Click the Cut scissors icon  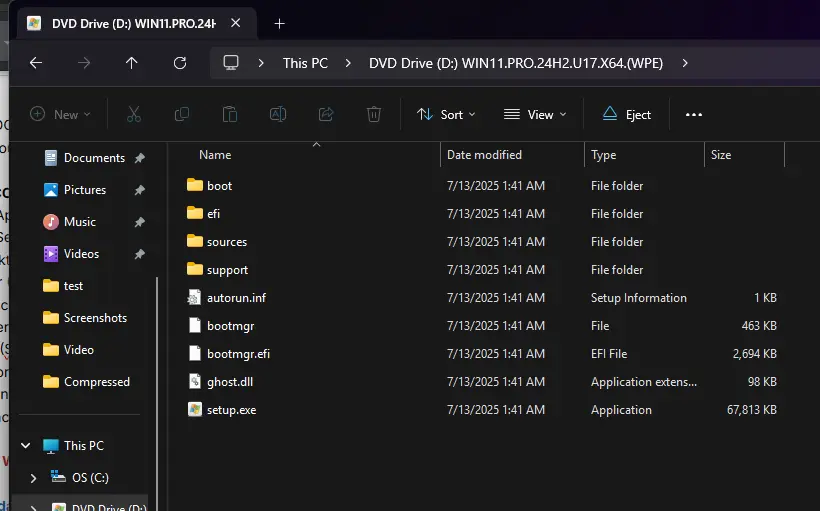point(134,114)
